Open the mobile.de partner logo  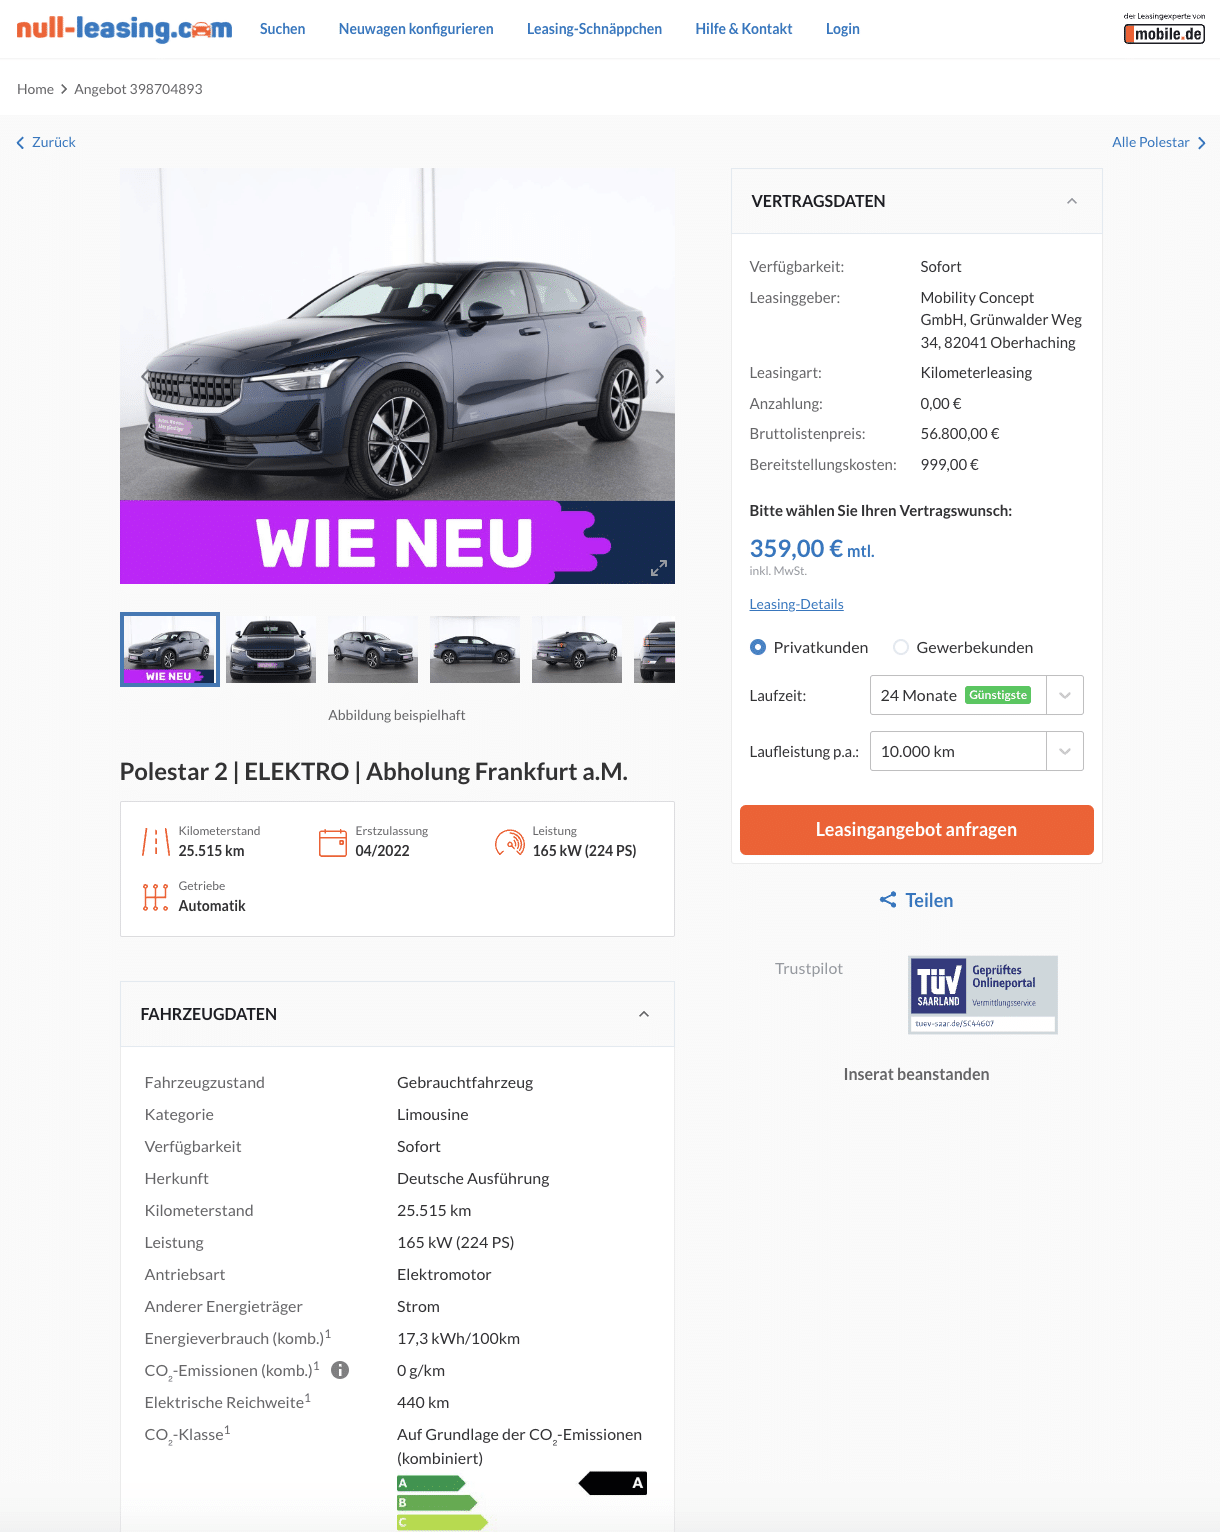coord(1164,29)
